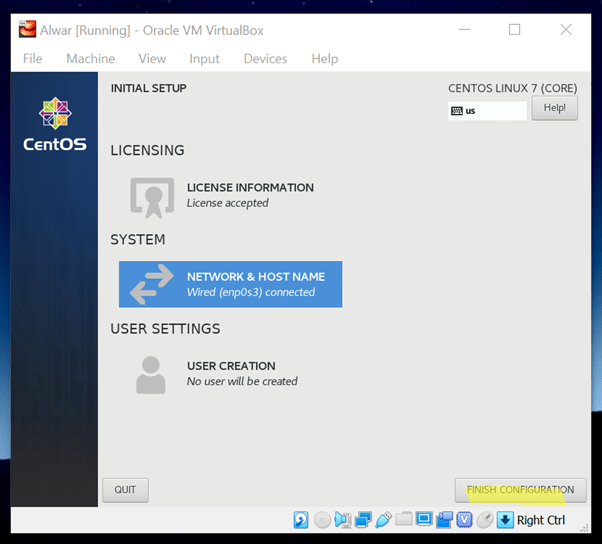Image resolution: width=602 pixels, height=544 pixels.
Task: Click the network adapters status icon
Action: [x=363, y=520]
